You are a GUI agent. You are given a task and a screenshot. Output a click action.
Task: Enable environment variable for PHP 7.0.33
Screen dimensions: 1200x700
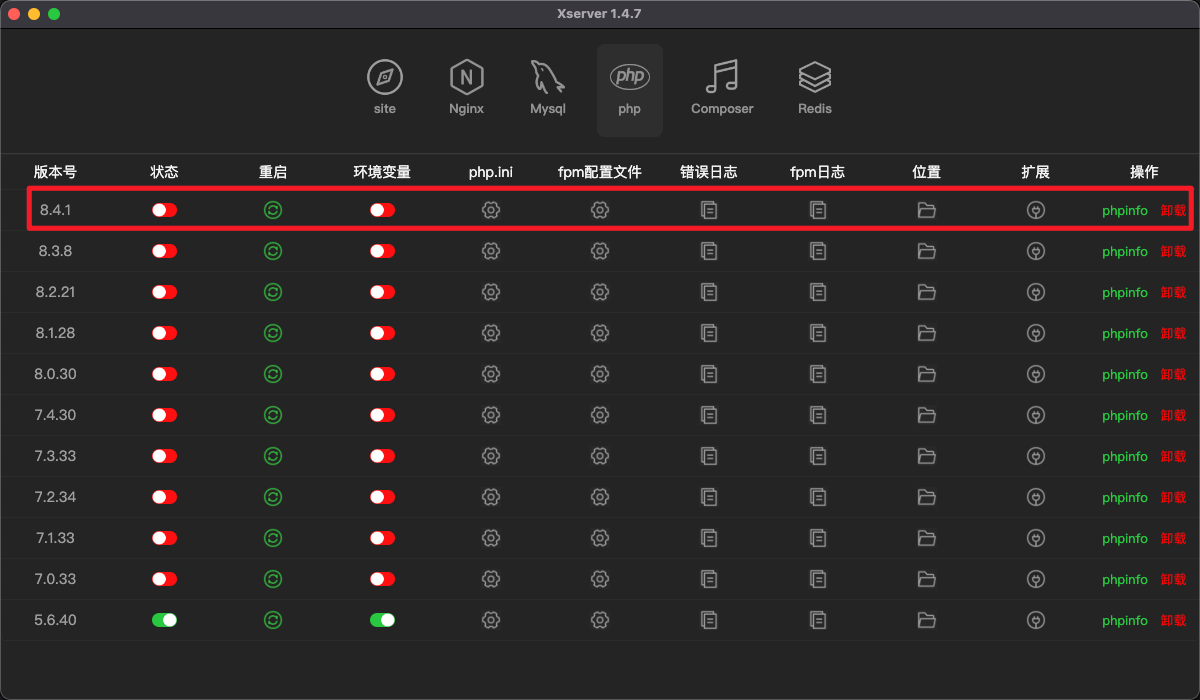[382, 579]
